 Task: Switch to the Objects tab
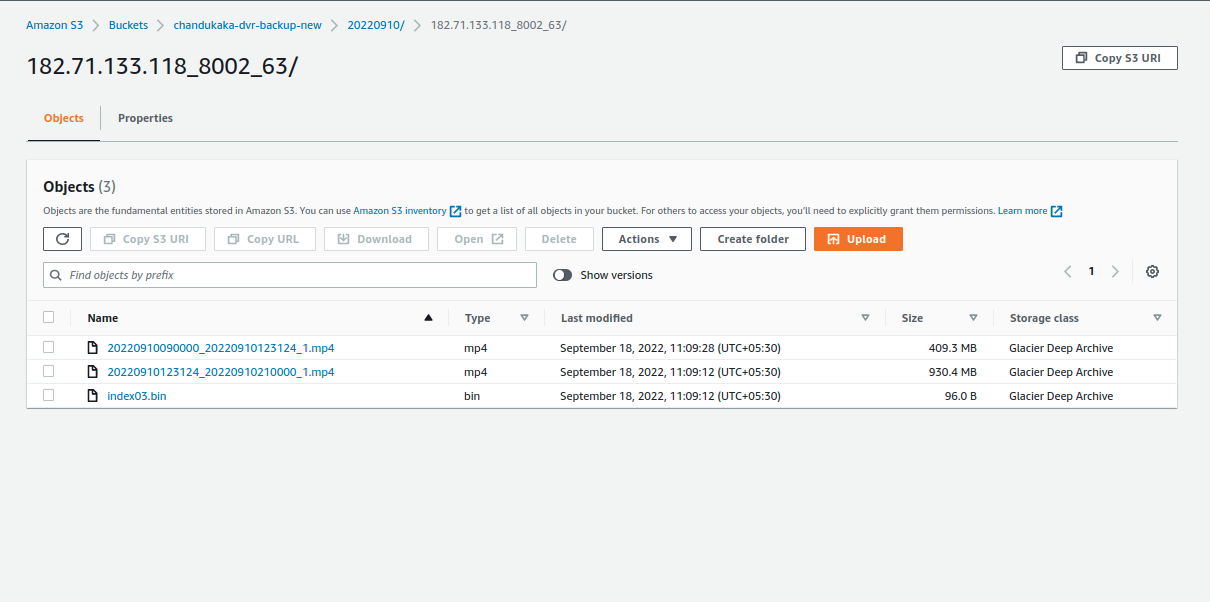[64, 118]
